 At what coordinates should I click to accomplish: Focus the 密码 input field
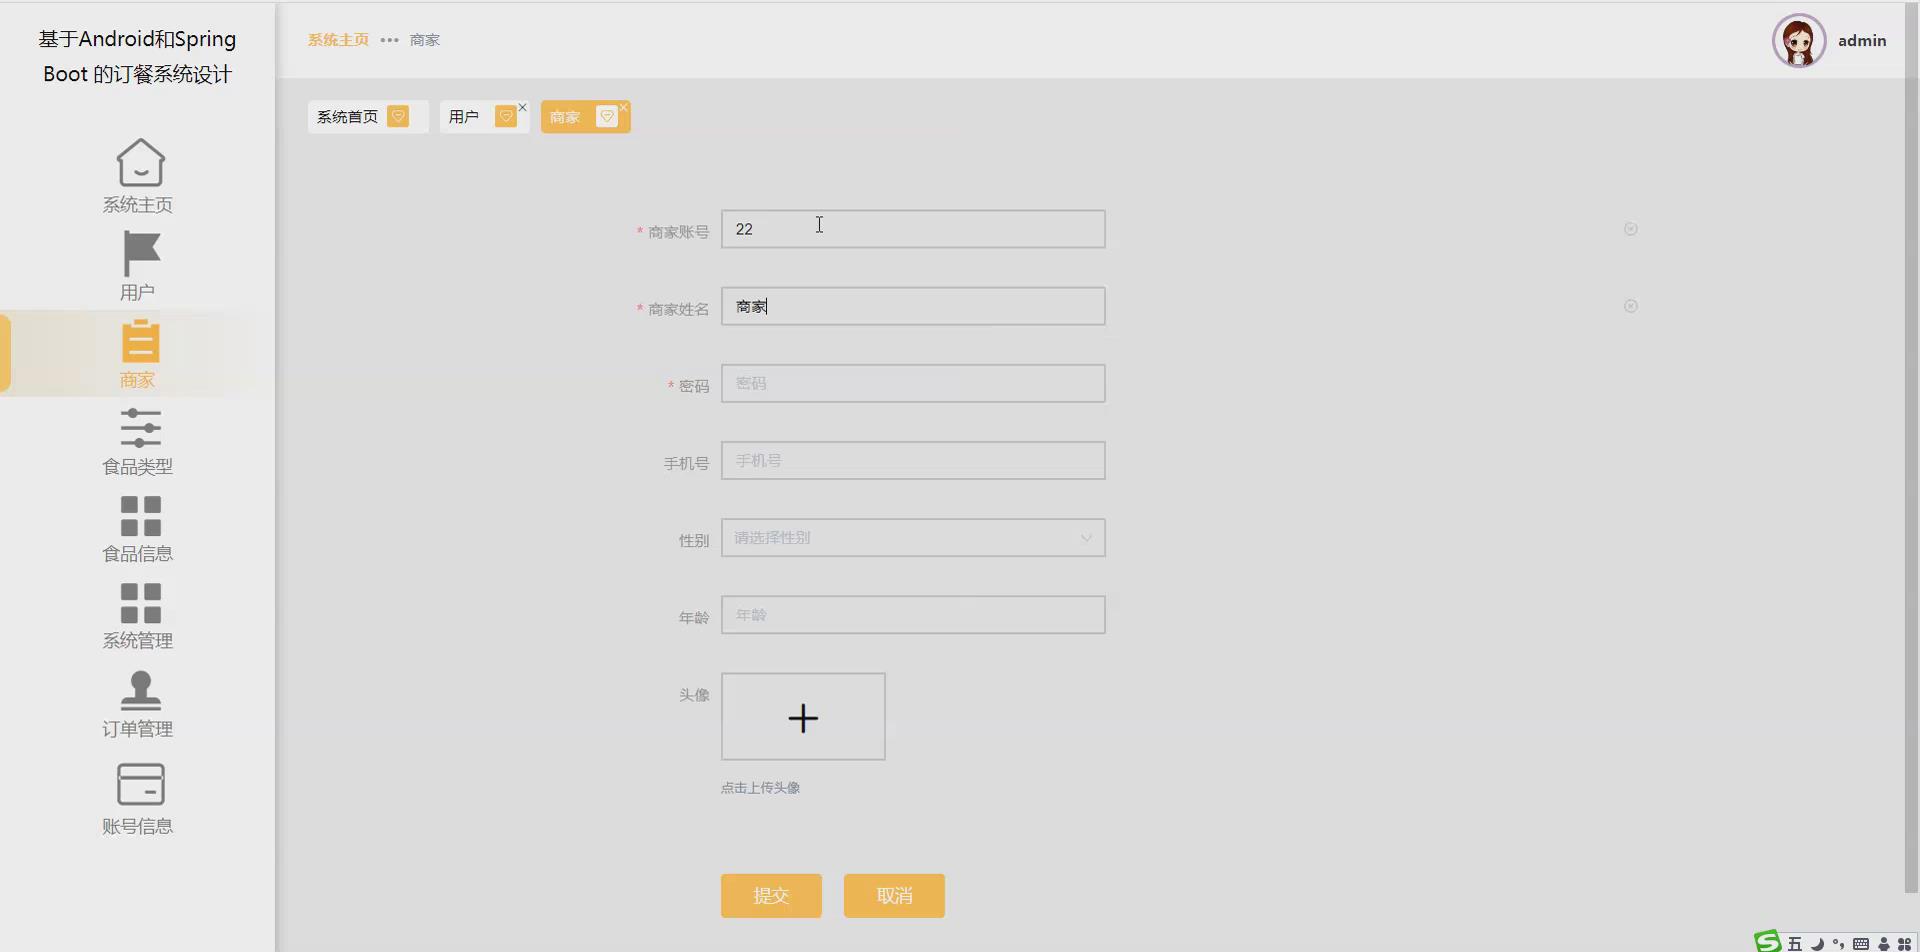[913, 383]
